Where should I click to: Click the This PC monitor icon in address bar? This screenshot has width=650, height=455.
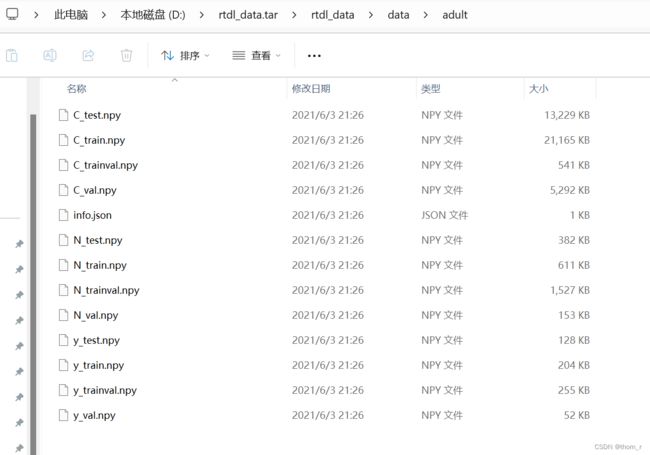[12, 15]
